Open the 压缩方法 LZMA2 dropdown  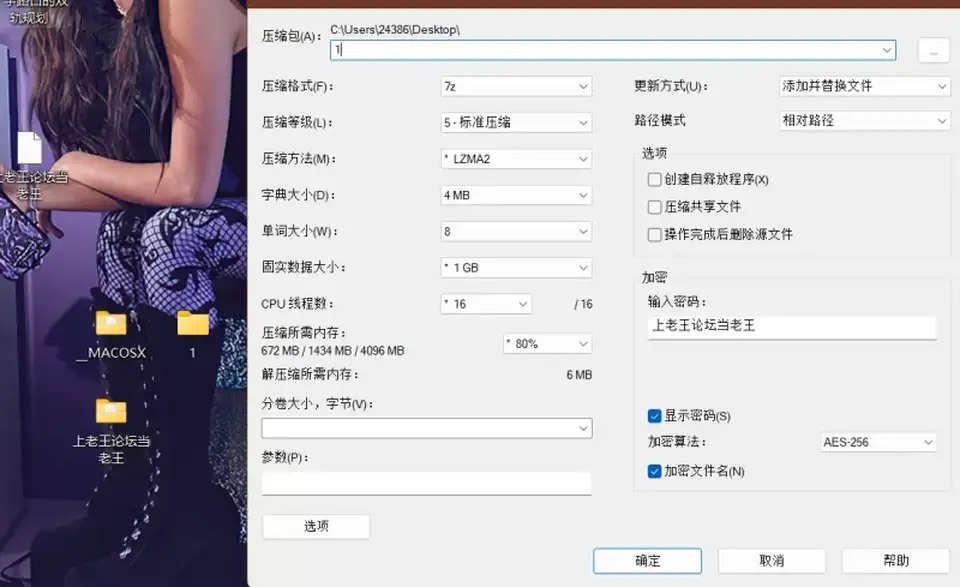pos(516,159)
